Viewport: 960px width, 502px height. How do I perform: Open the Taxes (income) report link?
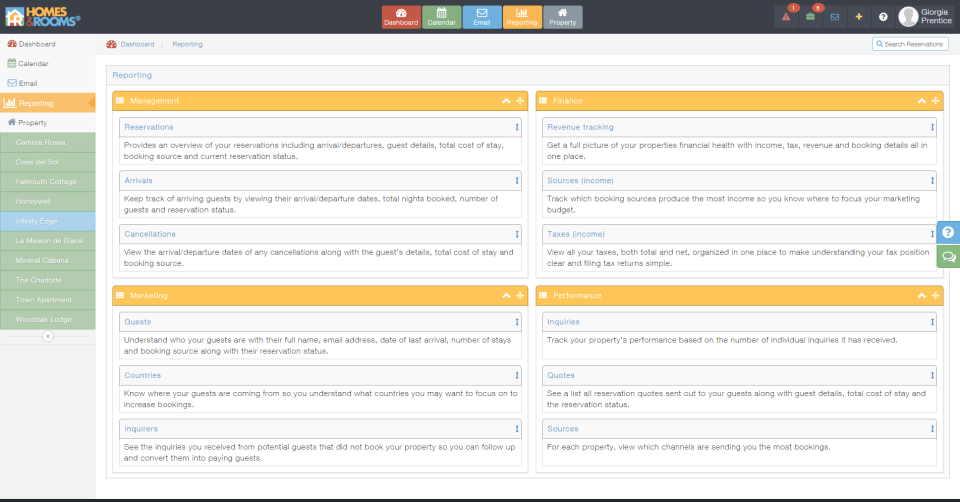coord(576,234)
